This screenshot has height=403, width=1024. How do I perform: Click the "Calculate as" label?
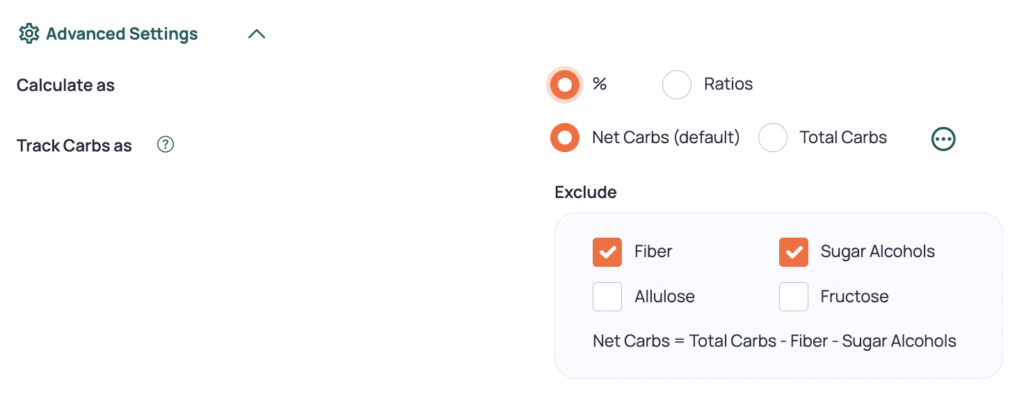66,86
